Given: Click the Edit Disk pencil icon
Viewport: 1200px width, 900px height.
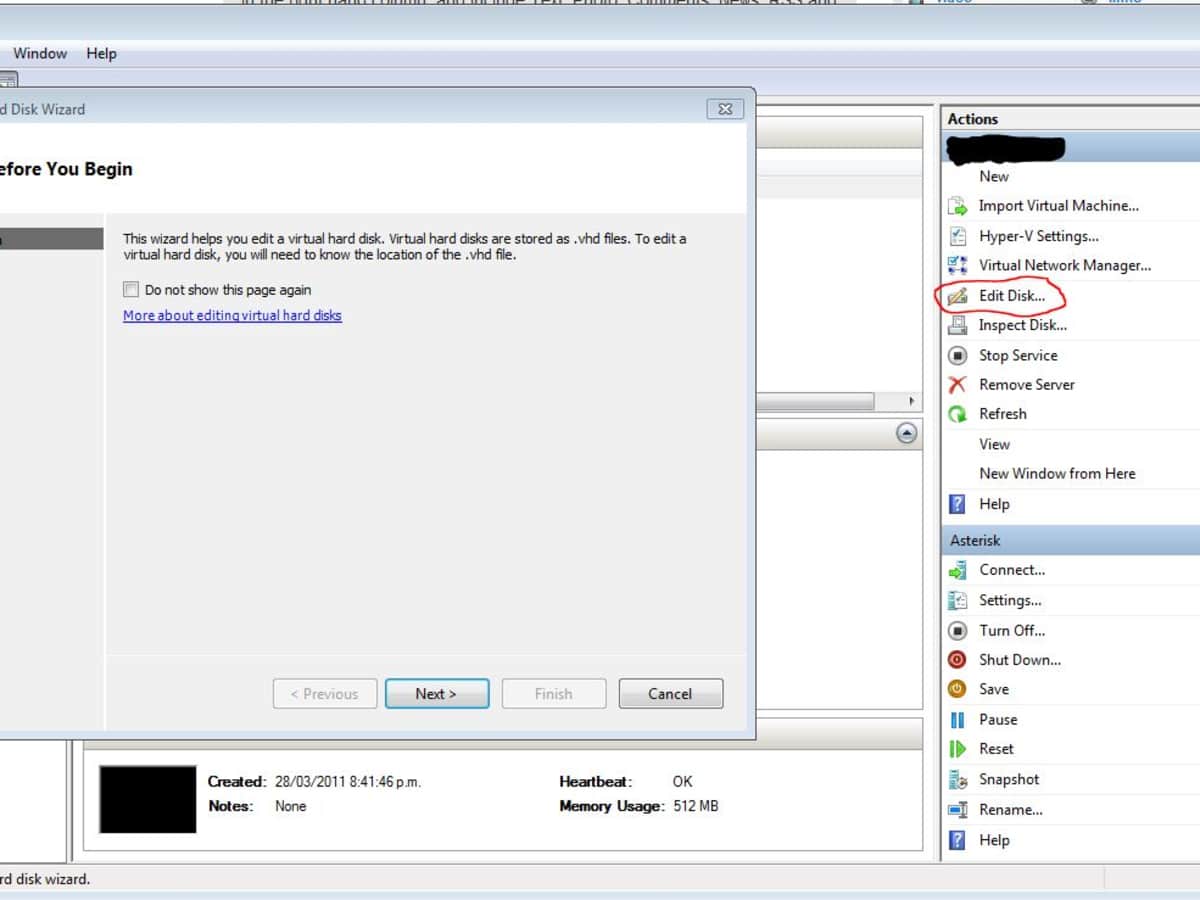Looking at the screenshot, I should pos(958,296).
